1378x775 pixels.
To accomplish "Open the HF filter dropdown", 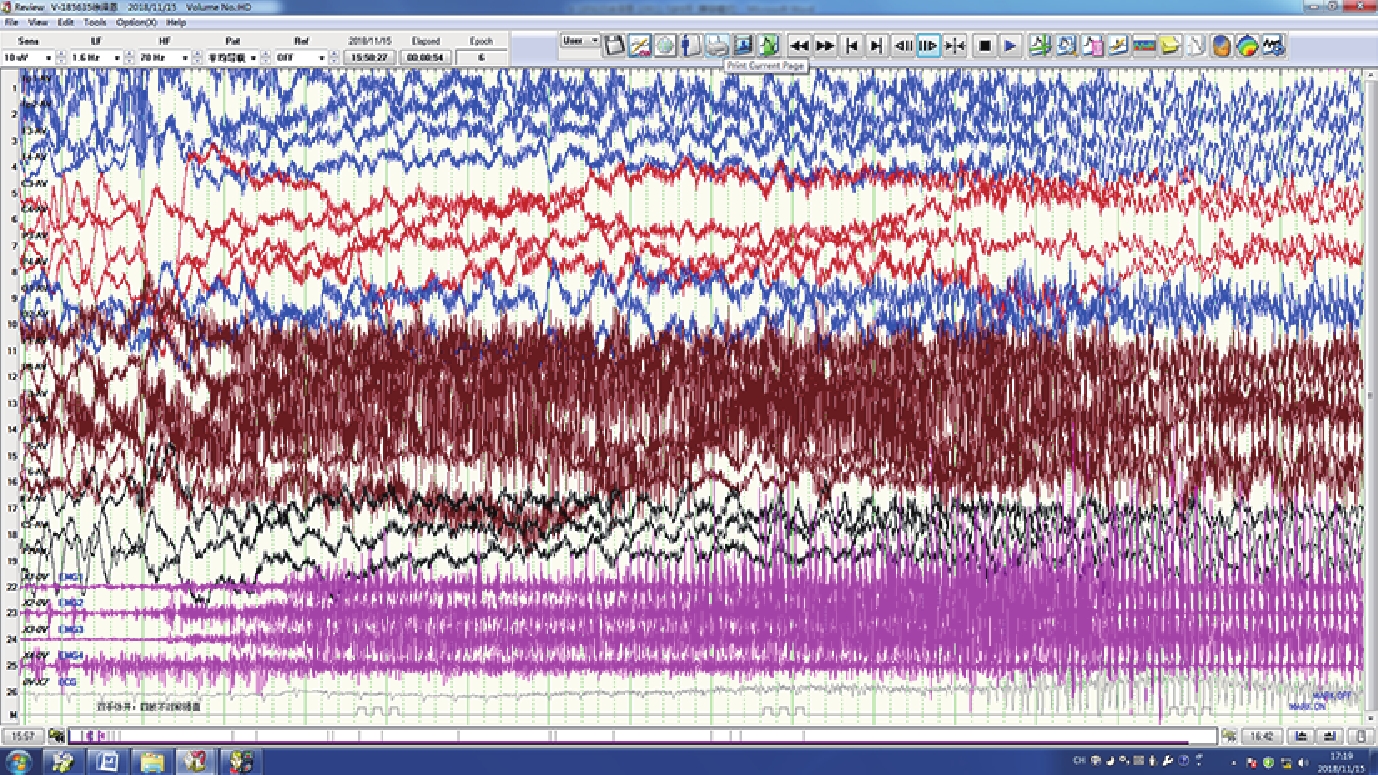I will pyautogui.click(x=185, y=58).
